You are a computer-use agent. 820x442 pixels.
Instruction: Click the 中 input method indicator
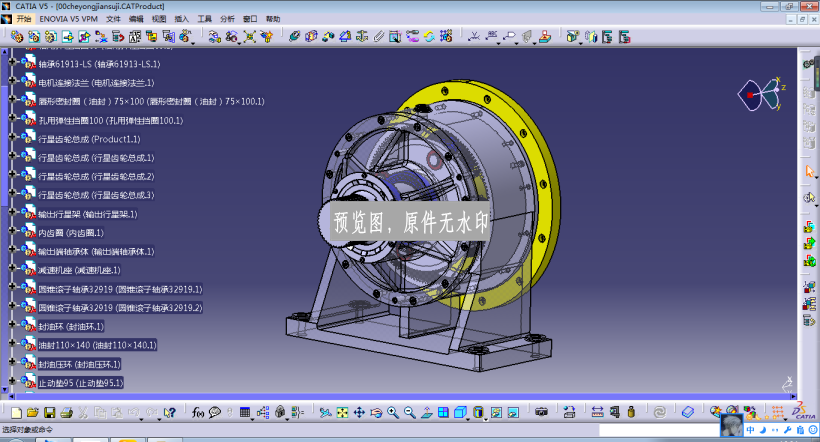tap(751, 430)
